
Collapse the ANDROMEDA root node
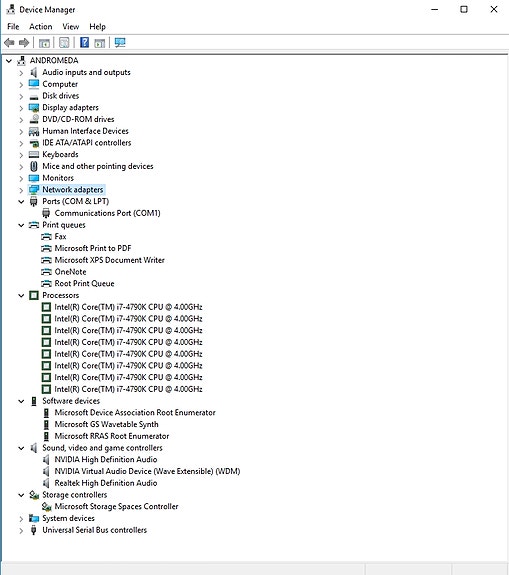click(x=9, y=61)
